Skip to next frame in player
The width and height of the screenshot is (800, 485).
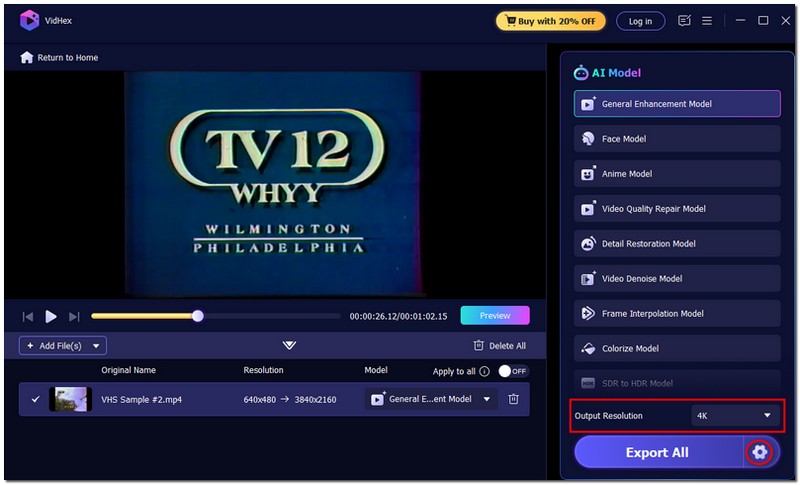click(74, 316)
